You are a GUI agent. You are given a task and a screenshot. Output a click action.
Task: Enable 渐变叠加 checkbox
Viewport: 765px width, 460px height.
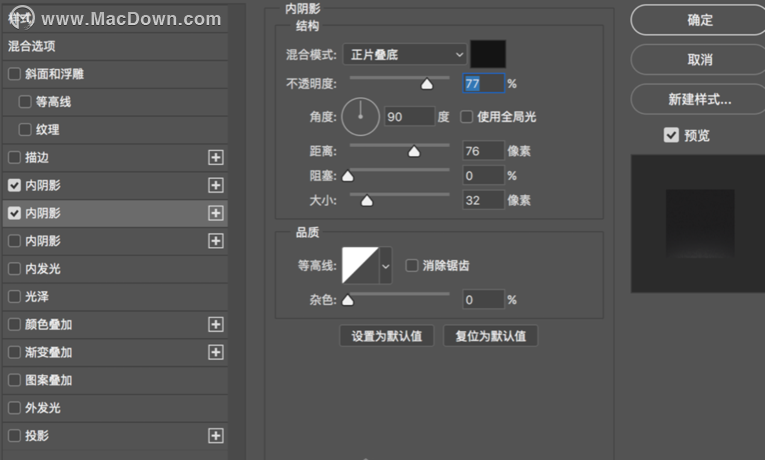click(14, 352)
